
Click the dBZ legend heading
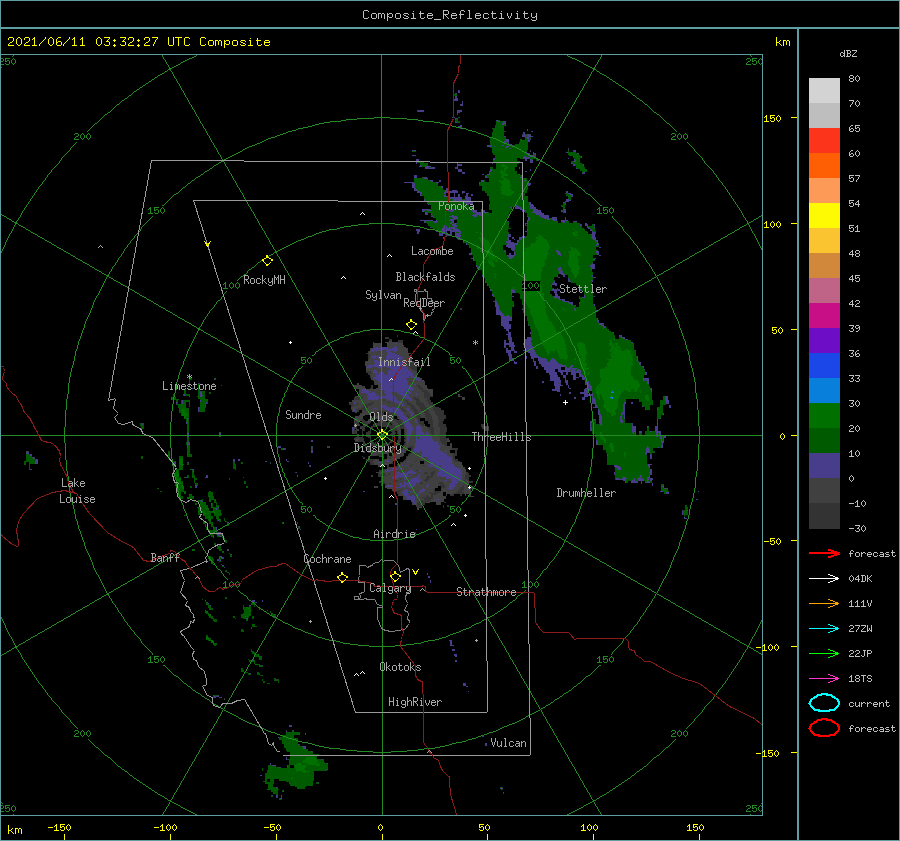pos(848,53)
